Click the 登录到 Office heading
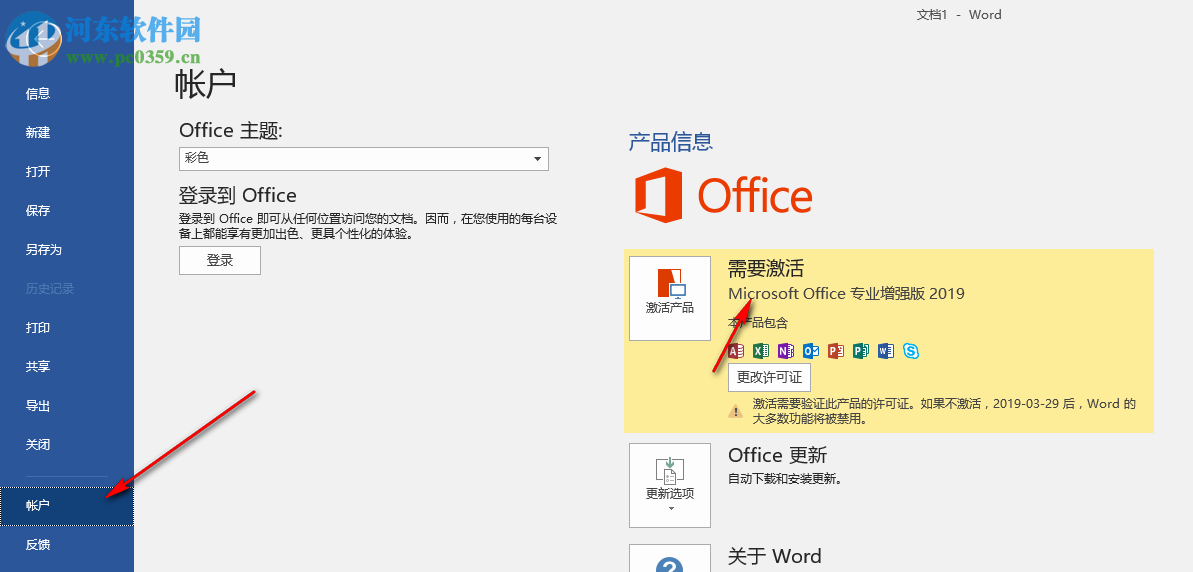The image size is (1193, 572). coord(237,195)
